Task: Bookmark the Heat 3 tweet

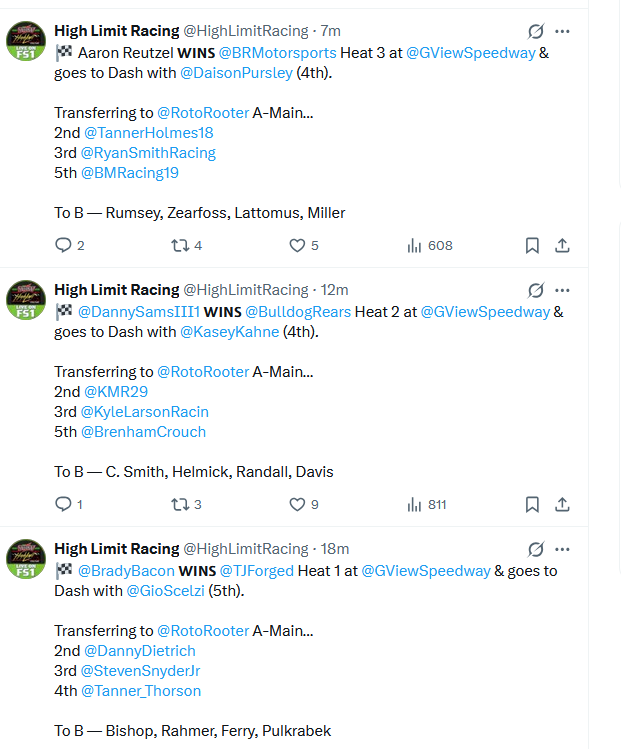Action: pos(532,246)
